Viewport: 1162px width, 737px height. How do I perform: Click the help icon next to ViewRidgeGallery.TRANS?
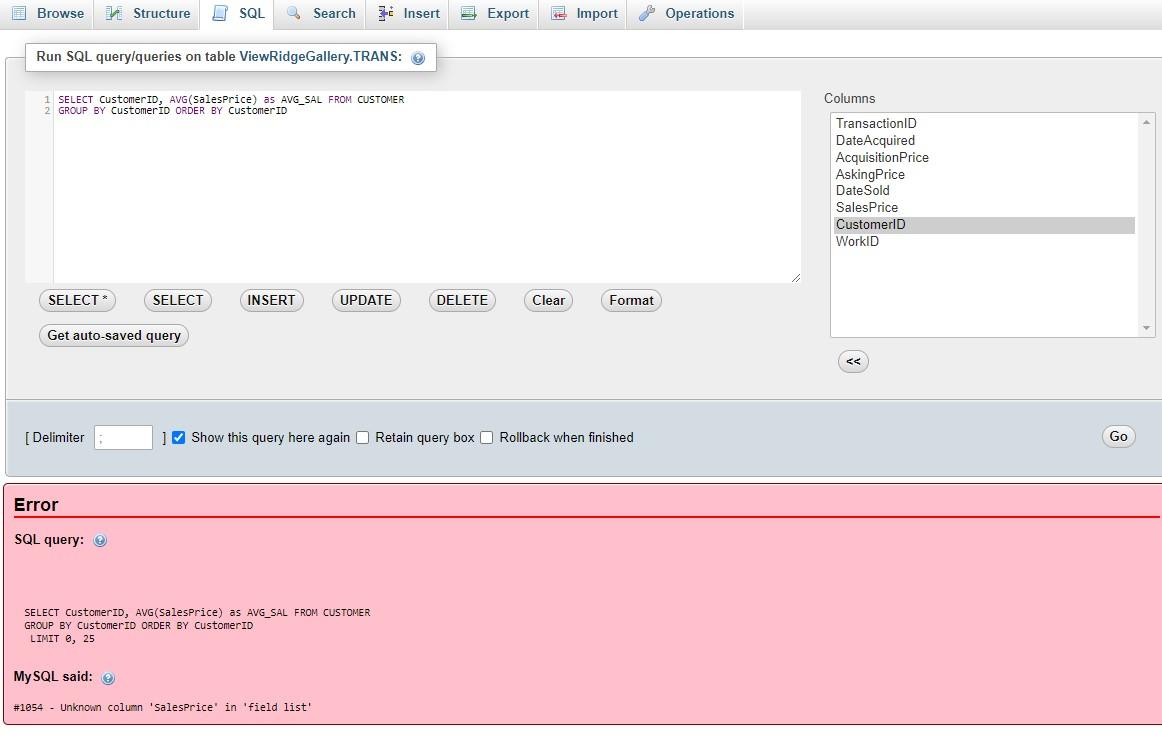[x=418, y=57]
